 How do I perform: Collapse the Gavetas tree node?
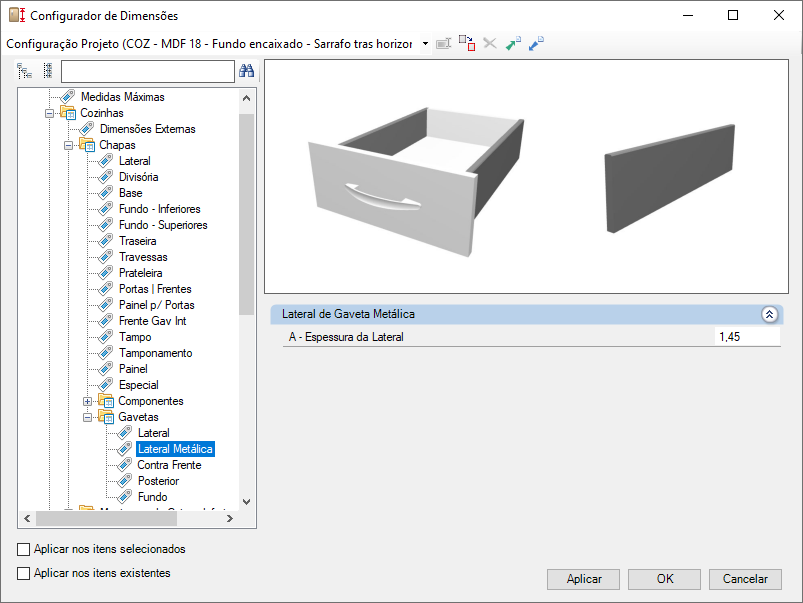[88, 417]
